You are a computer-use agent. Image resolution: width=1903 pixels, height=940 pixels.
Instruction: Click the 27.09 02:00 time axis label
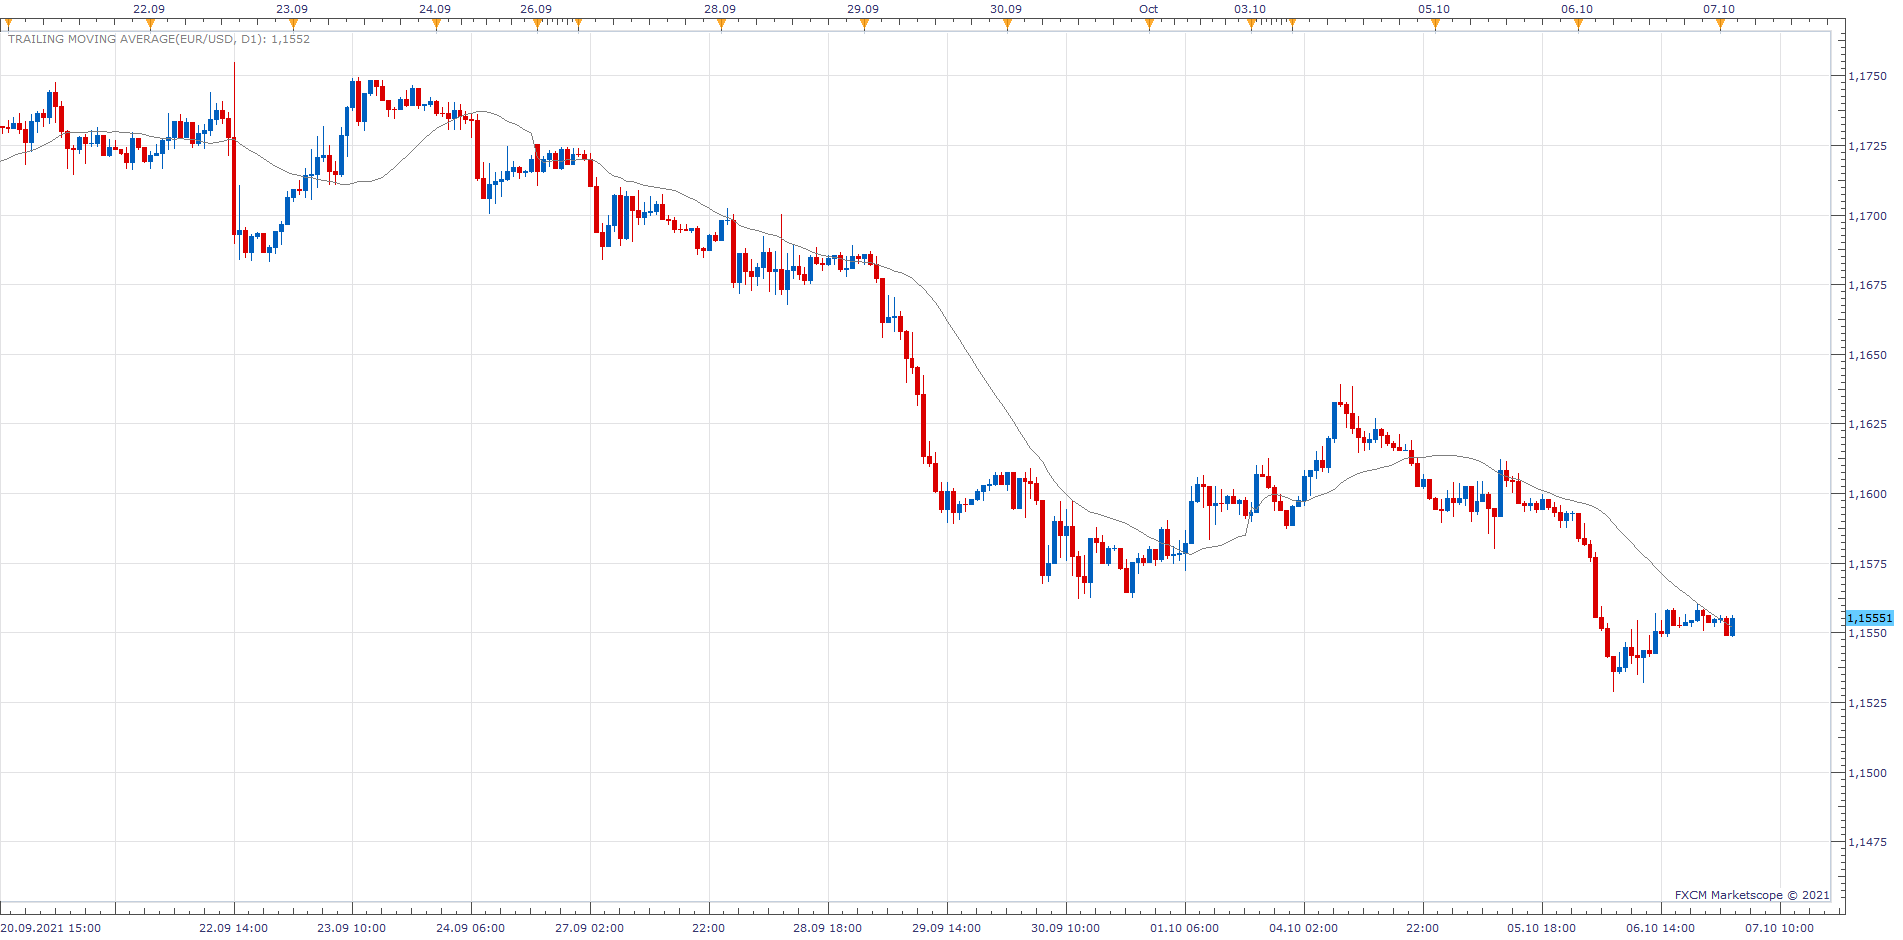pos(589,928)
